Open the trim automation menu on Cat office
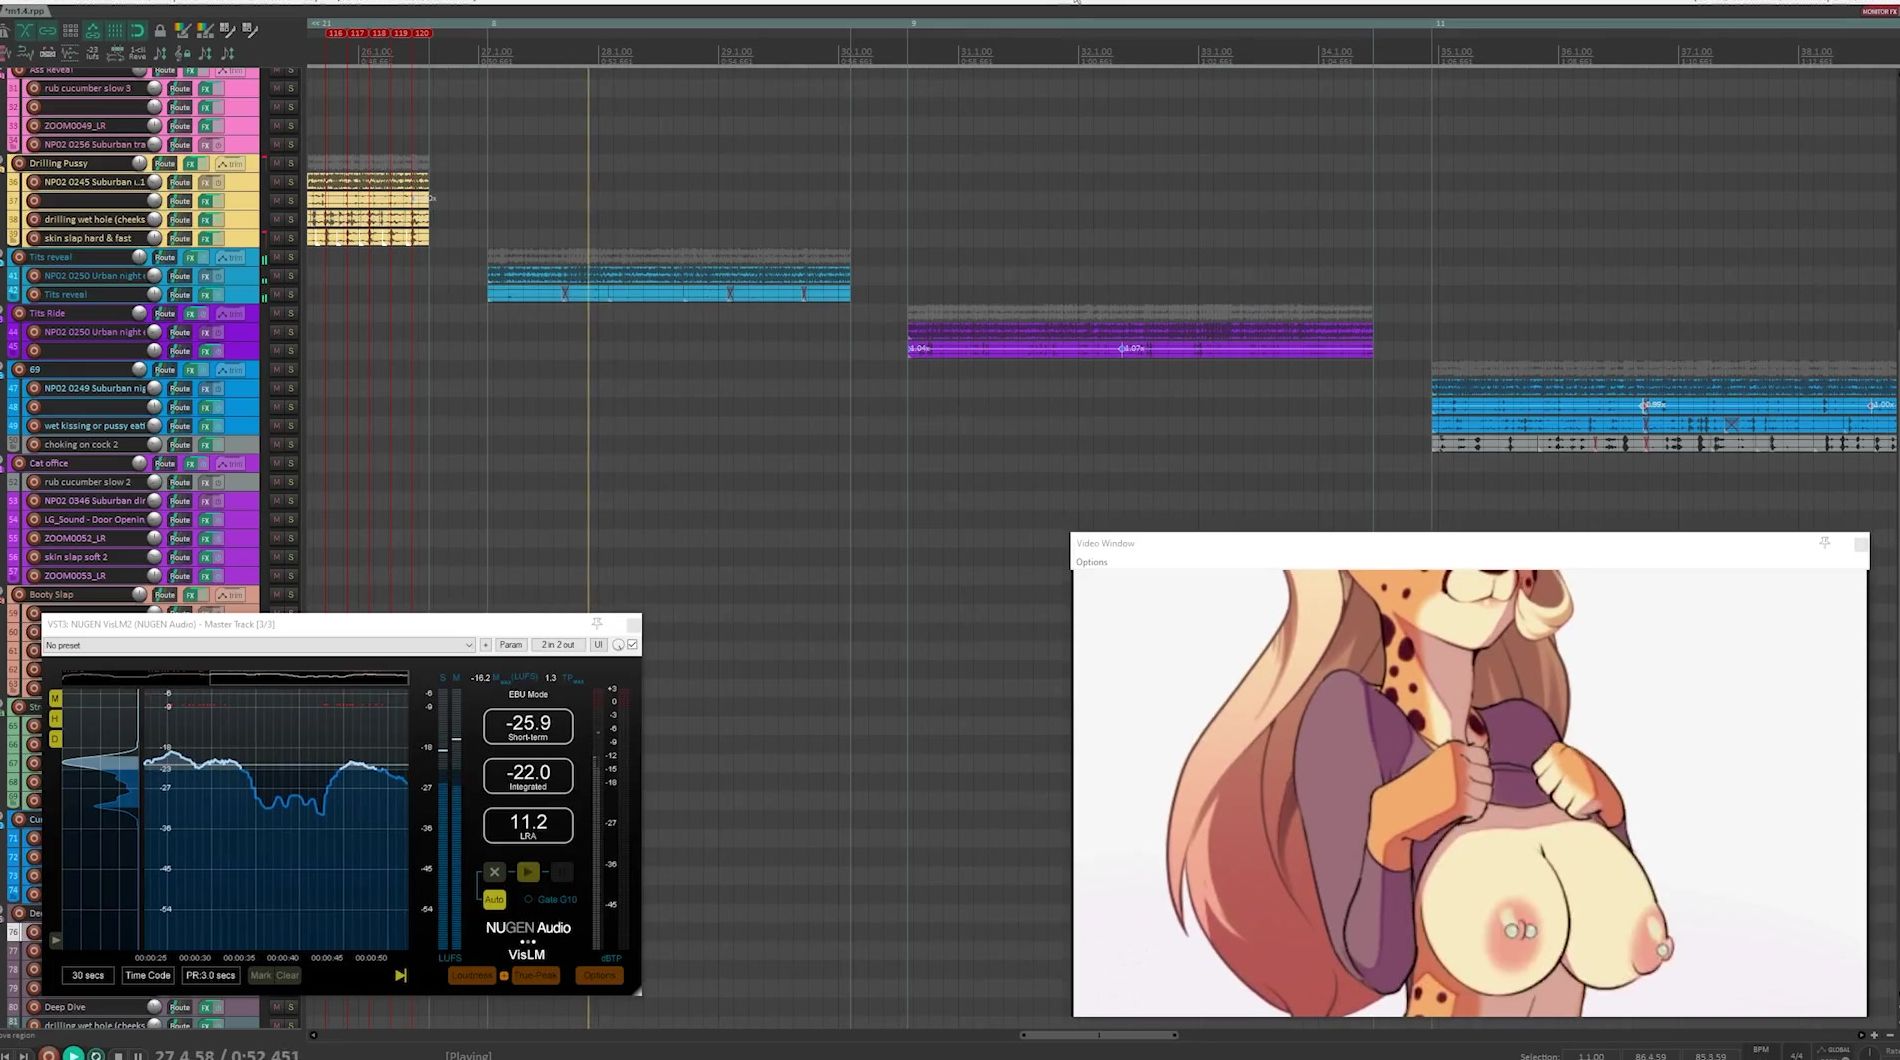 point(231,464)
